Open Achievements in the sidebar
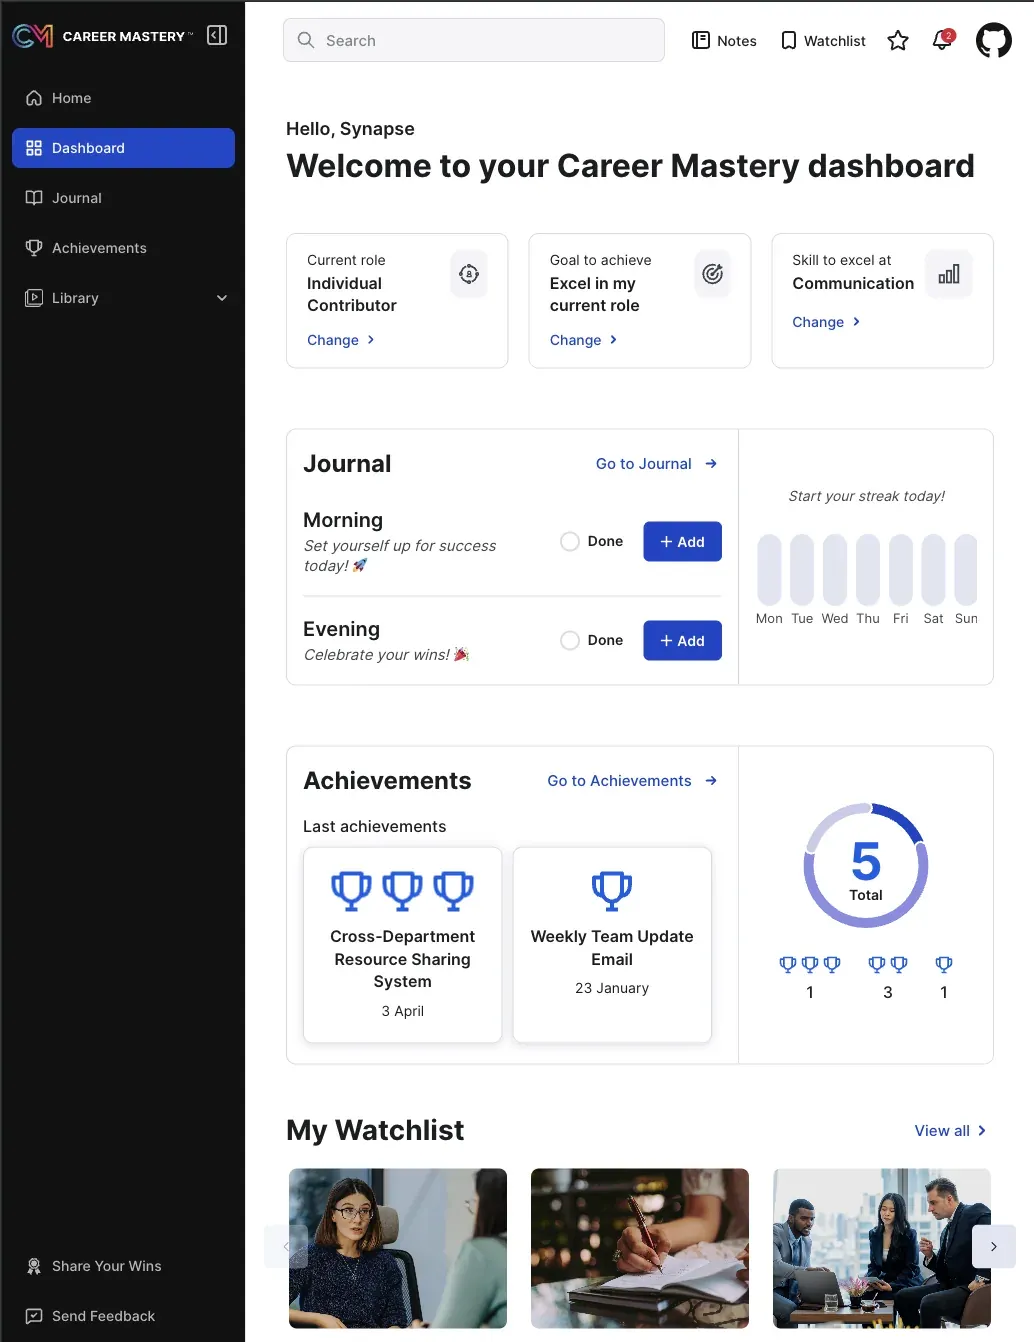 tap(123, 248)
